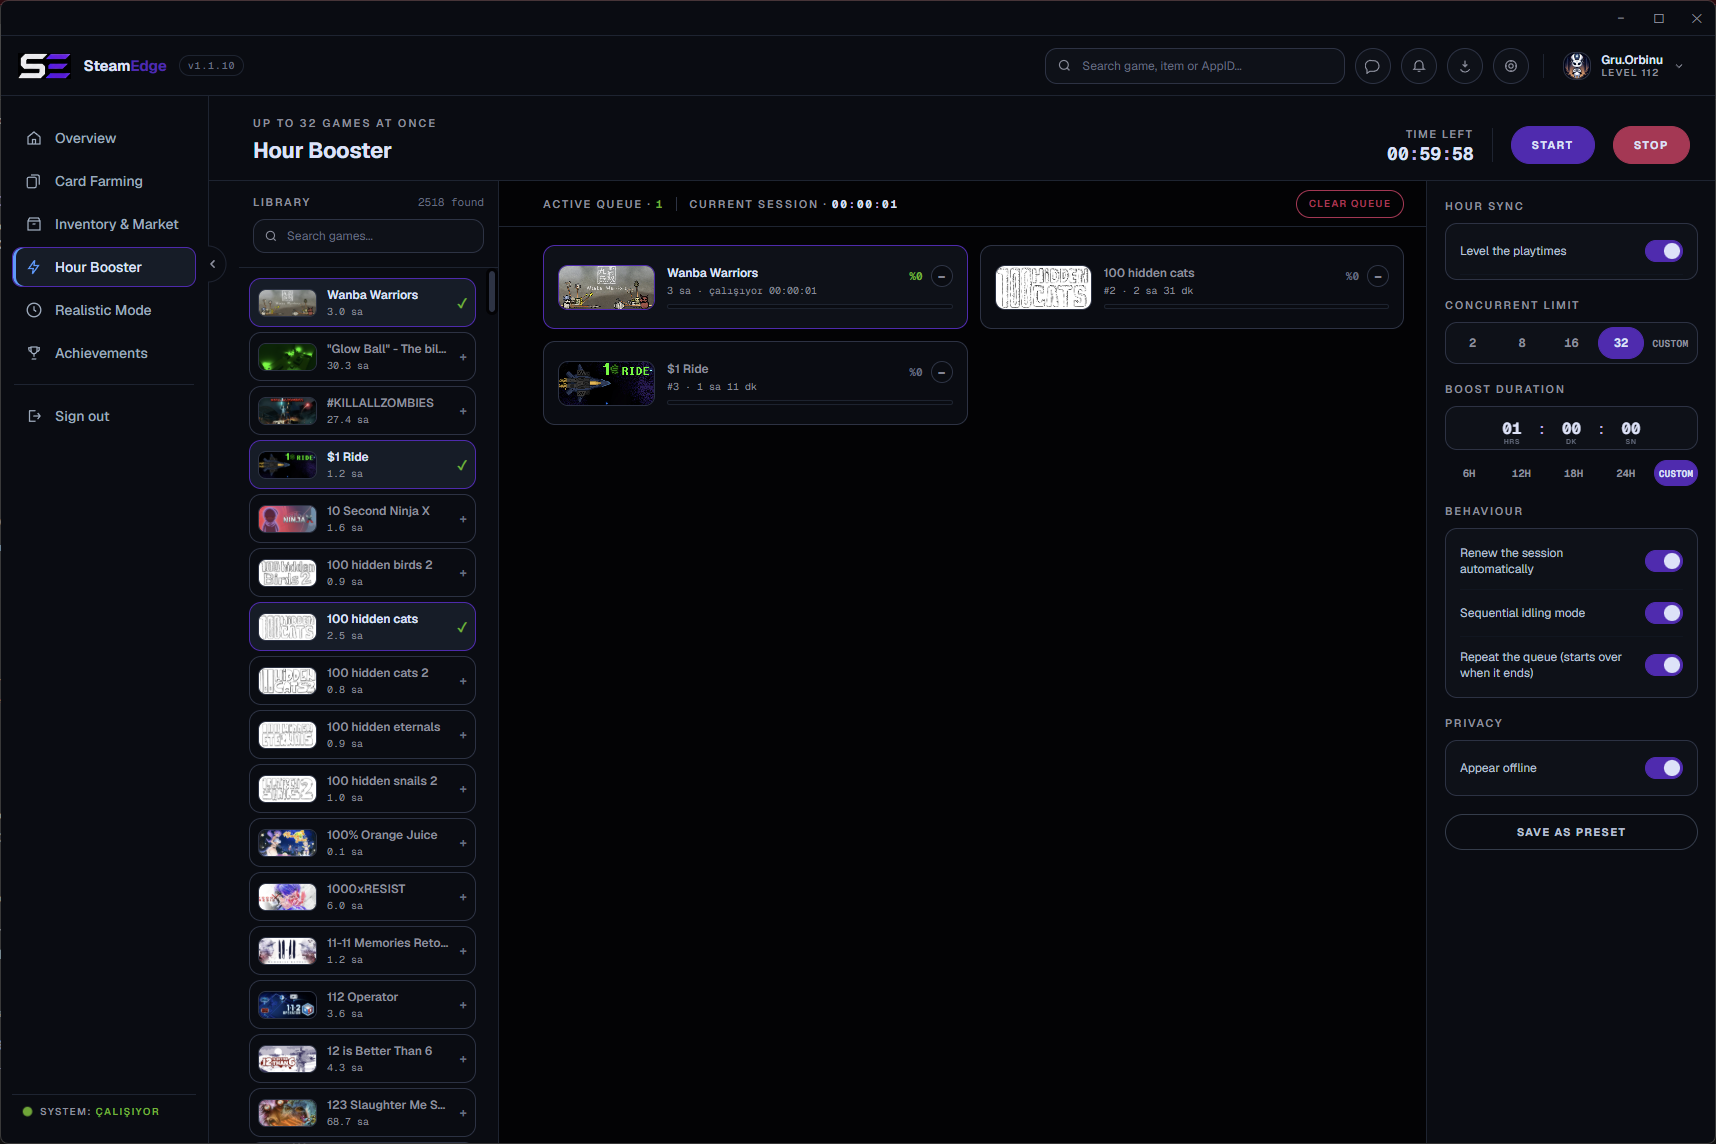This screenshot has height=1144, width=1716.
Task: Add 1000xRESIST to the queue
Action: tap(463, 897)
